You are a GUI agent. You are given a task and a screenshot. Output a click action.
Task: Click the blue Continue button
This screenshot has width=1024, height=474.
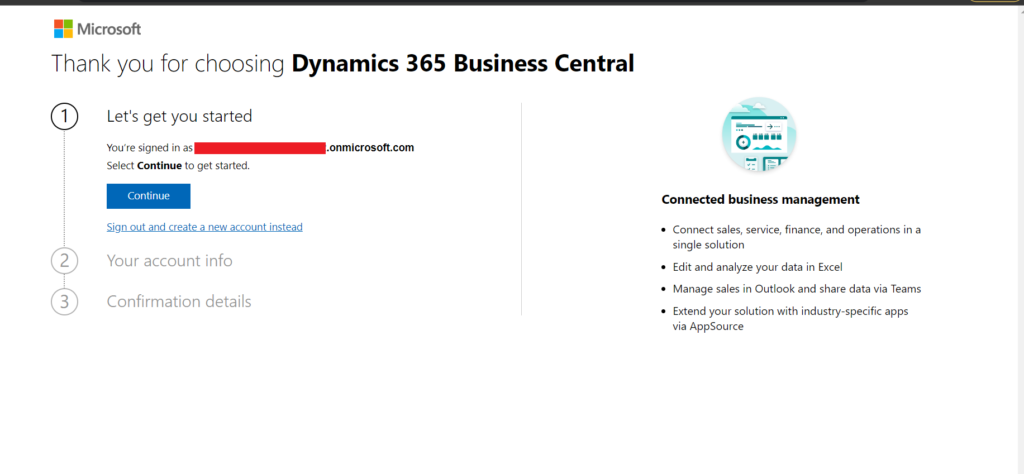click(148, 196)
